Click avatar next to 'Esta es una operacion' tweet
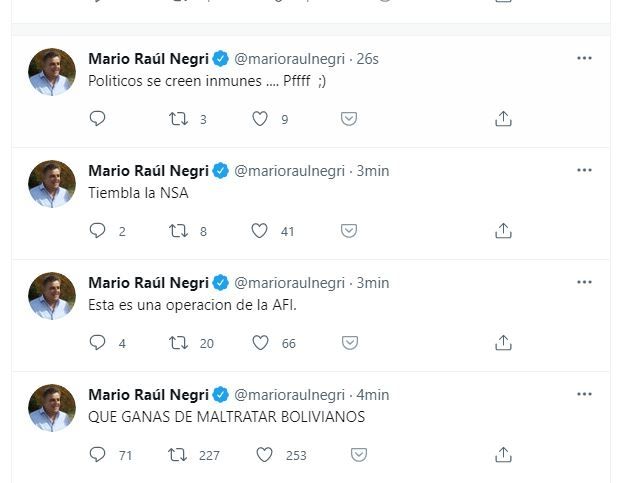 [52, 296]
